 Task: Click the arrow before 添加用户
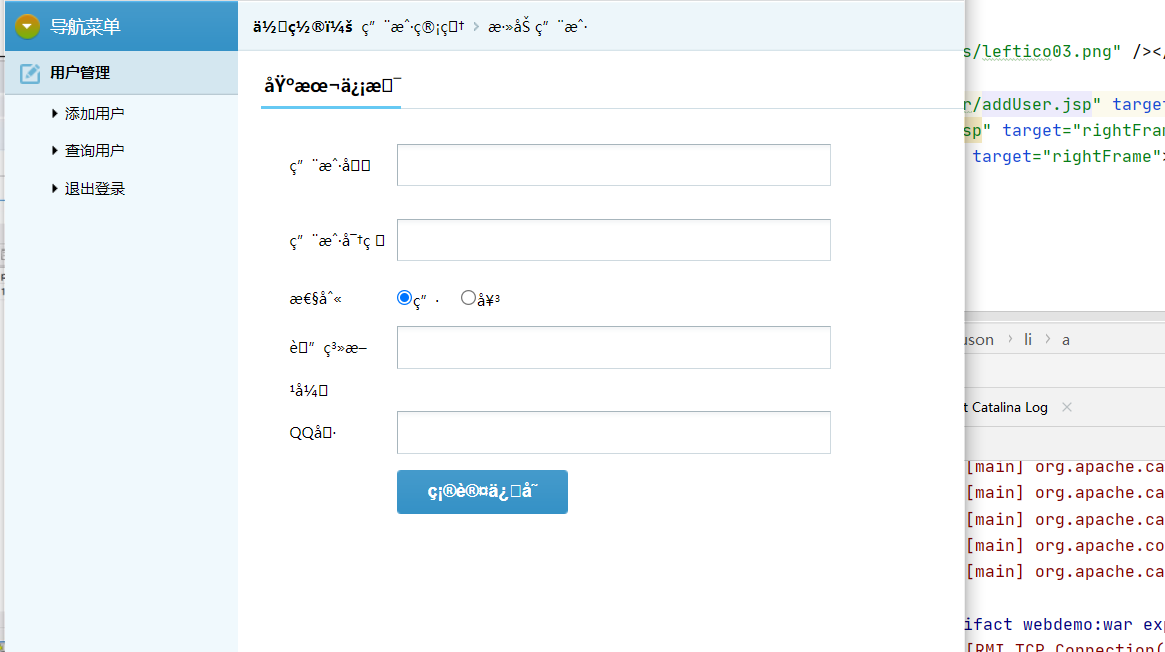coord(54,114)
